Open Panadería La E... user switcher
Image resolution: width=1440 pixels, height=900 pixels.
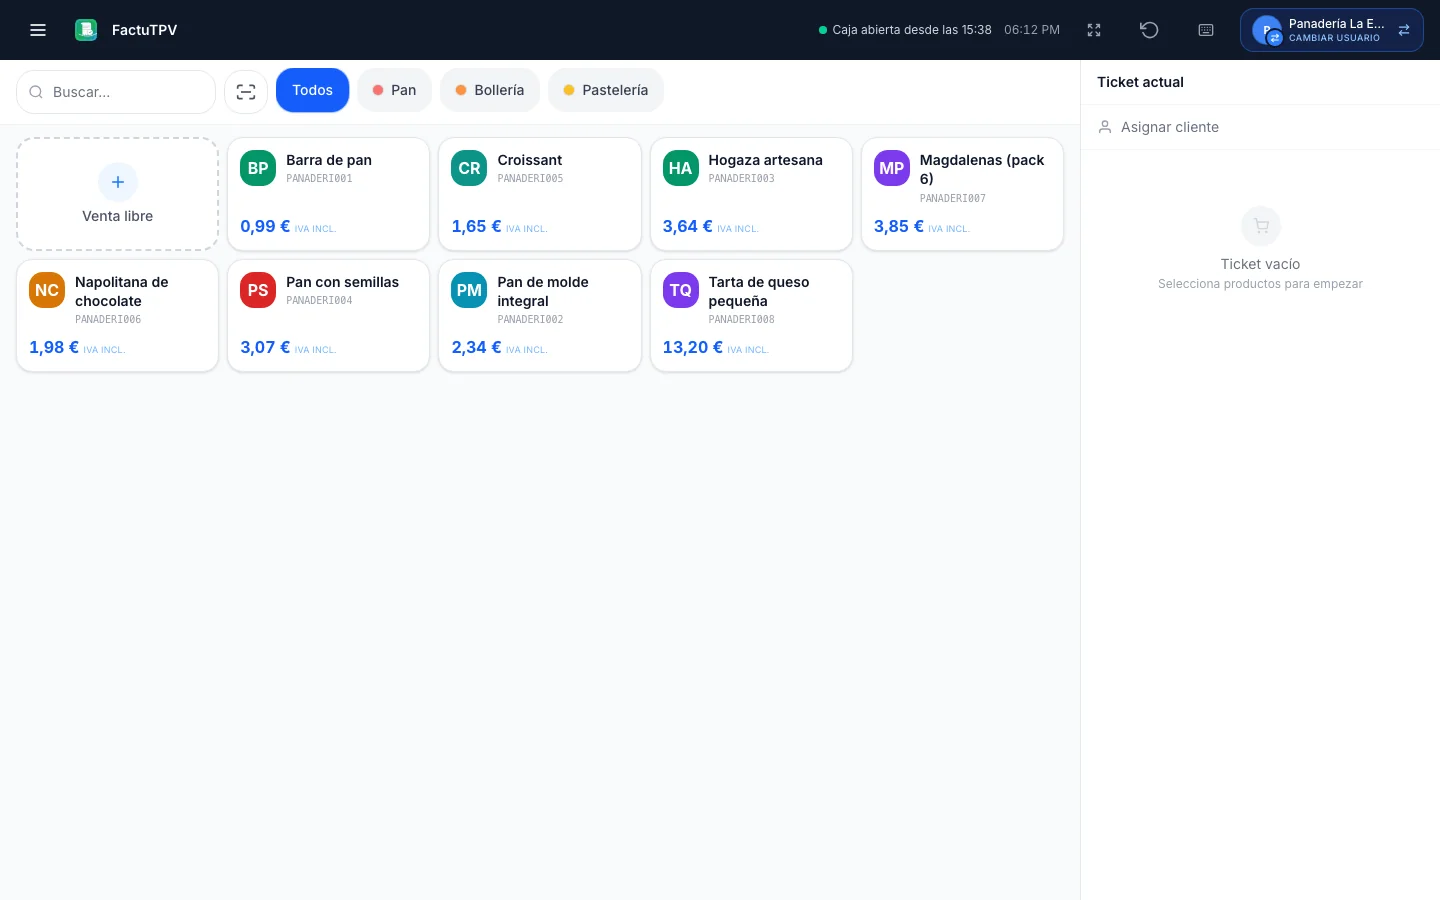tap(1332, 30)
